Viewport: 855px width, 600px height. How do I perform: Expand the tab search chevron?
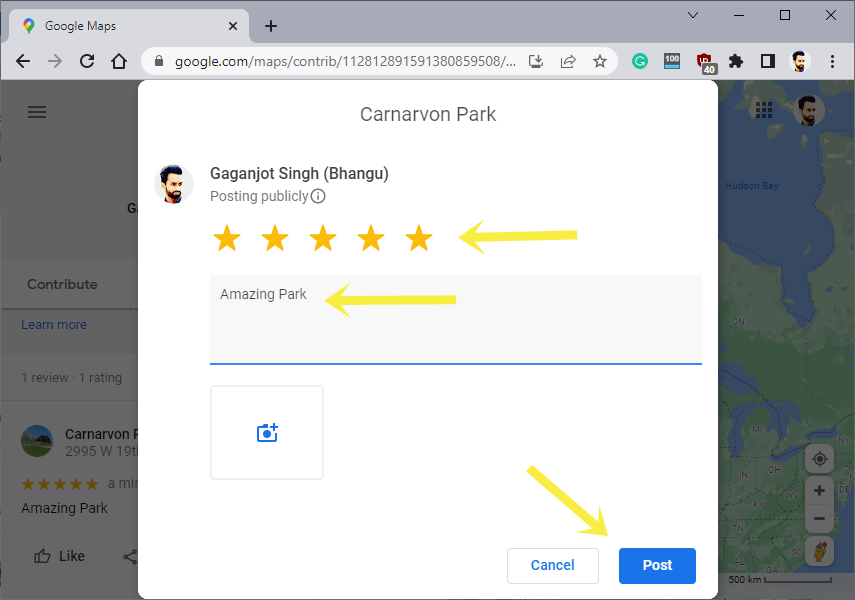(x=693, y=15)
